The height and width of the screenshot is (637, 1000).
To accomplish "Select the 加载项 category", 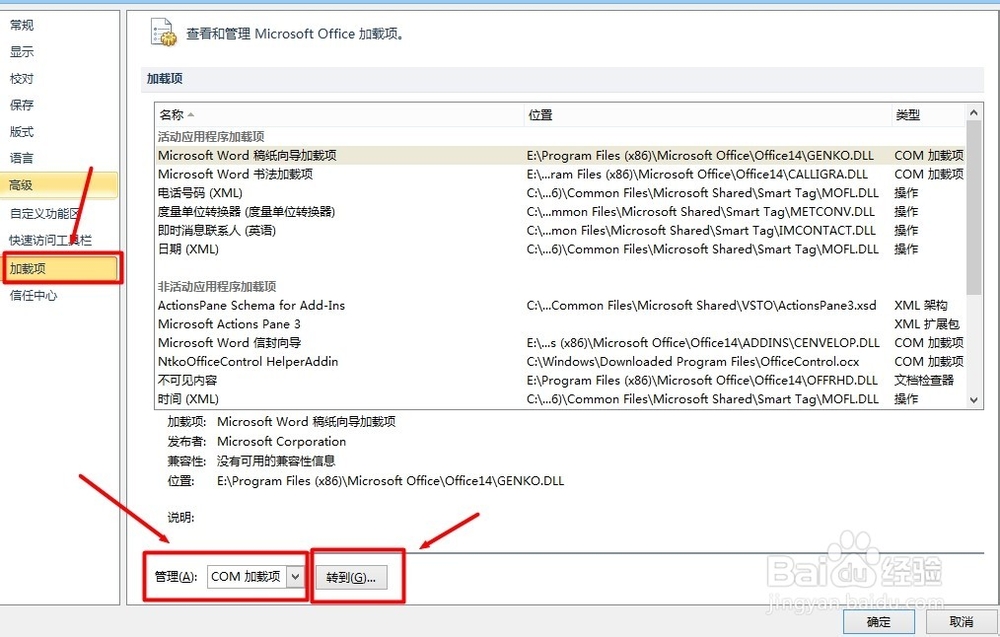I will pos(61,268).
